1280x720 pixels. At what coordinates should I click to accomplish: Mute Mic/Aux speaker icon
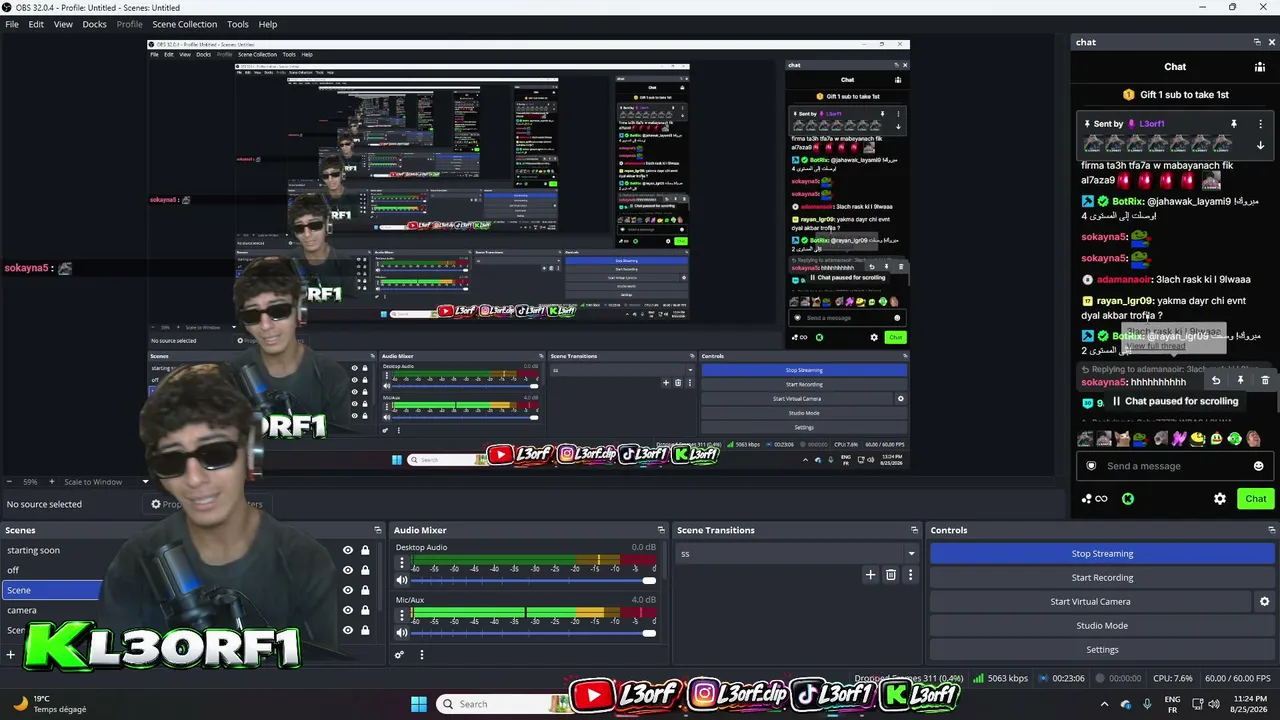(x=402, y=633)
